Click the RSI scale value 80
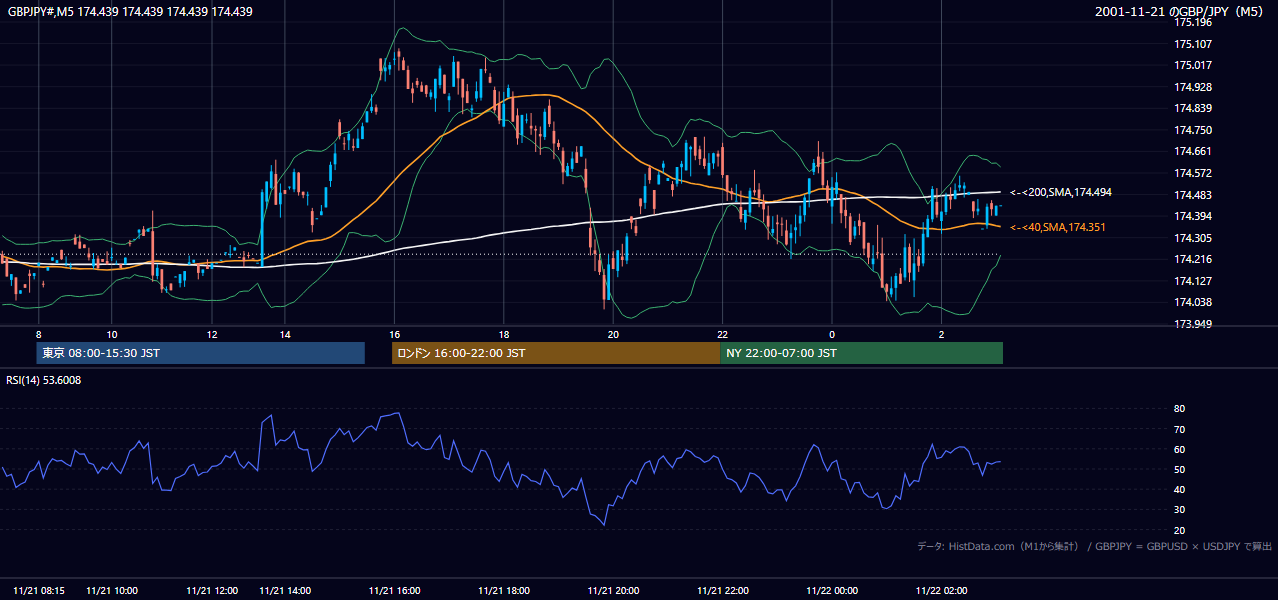Viewport: 1278px width, 600px height. tap(1180, 409)
